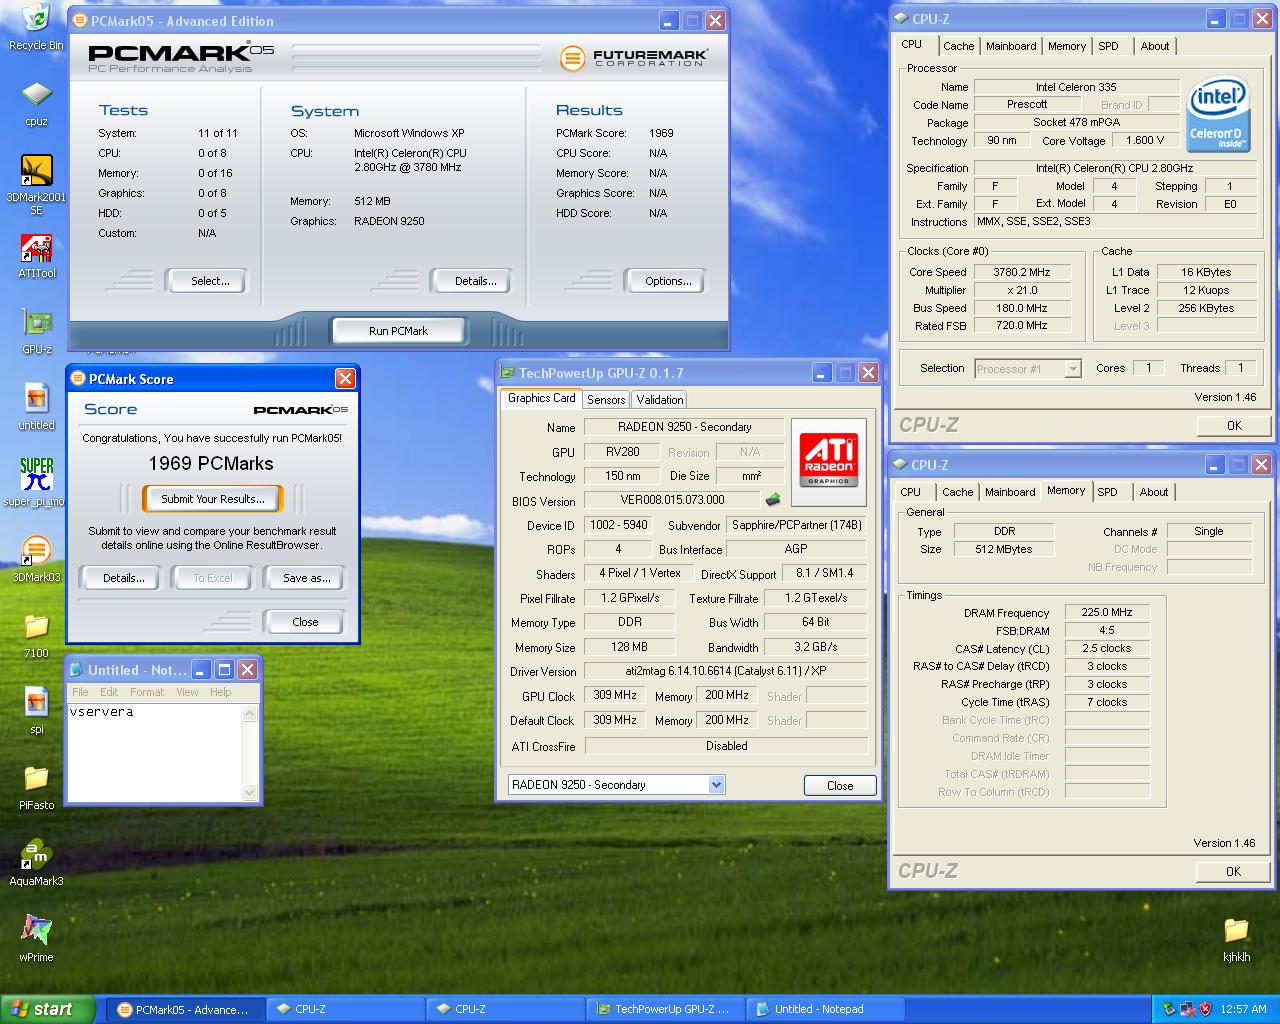Click the 1969 PCMarks score text
1280x1024 pixels.
[211, 464]
